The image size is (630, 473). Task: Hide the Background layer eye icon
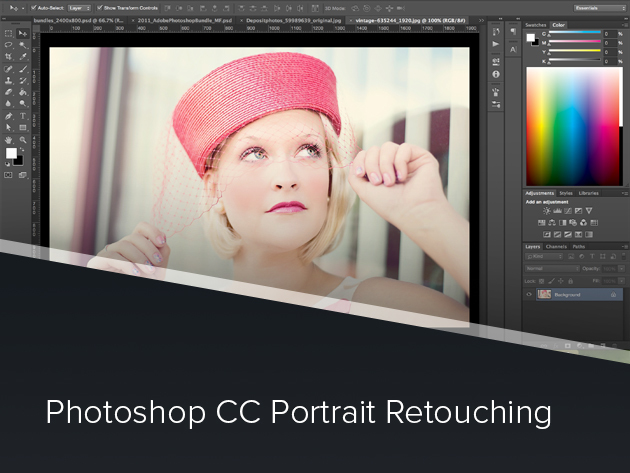(529, 295)
